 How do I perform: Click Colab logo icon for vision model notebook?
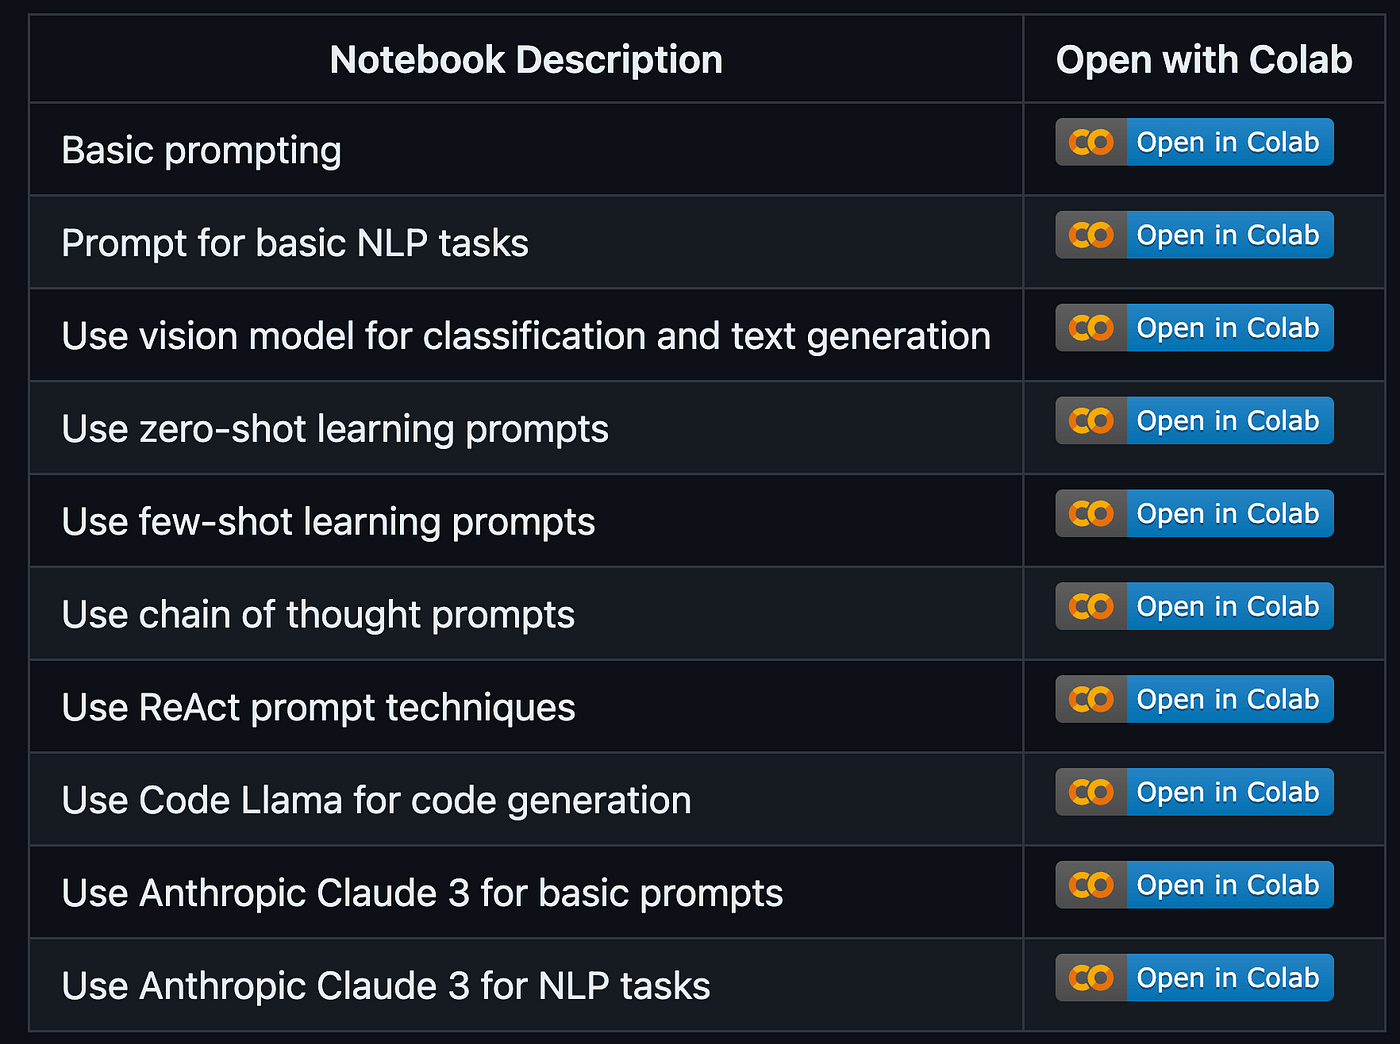1091,328
